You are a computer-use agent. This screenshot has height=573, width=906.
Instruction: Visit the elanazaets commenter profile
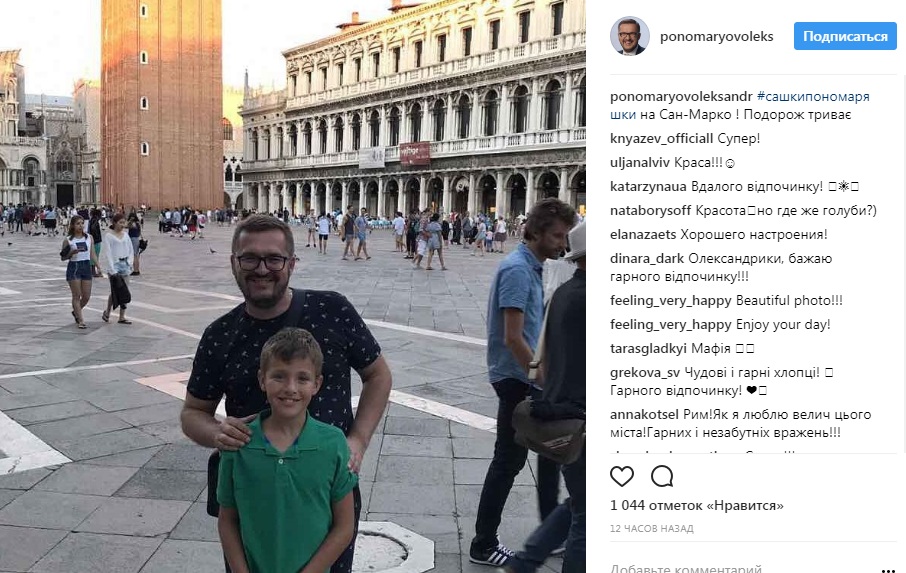643,235
